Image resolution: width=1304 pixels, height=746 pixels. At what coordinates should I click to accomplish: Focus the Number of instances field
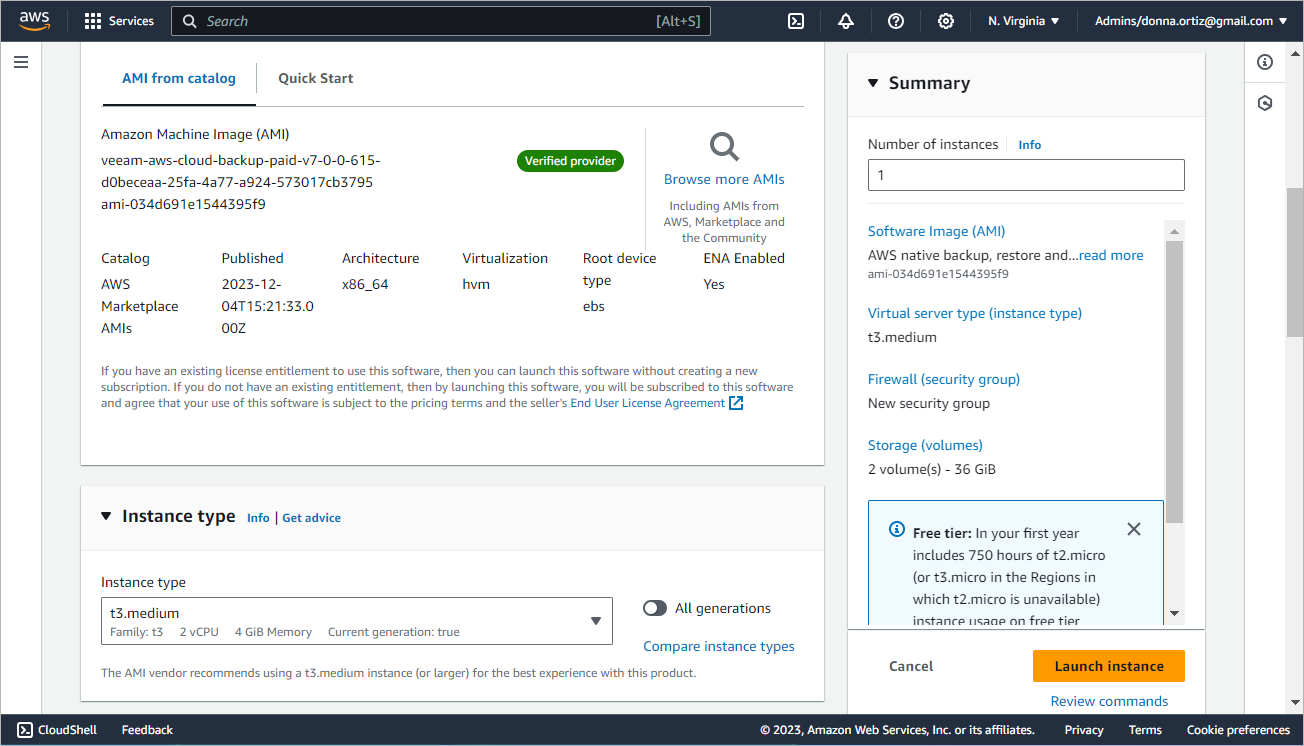point(1026,175)
